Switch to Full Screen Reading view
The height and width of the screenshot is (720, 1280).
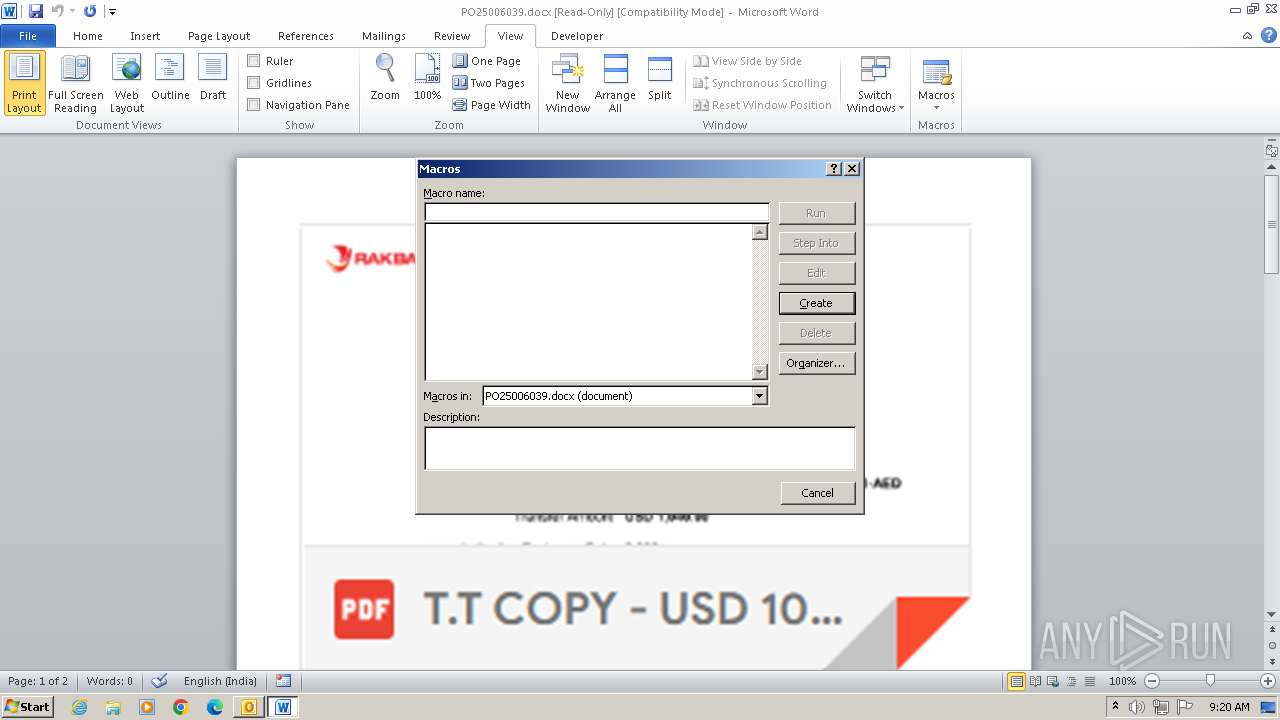pyautogui.click(x=75, y=83)
